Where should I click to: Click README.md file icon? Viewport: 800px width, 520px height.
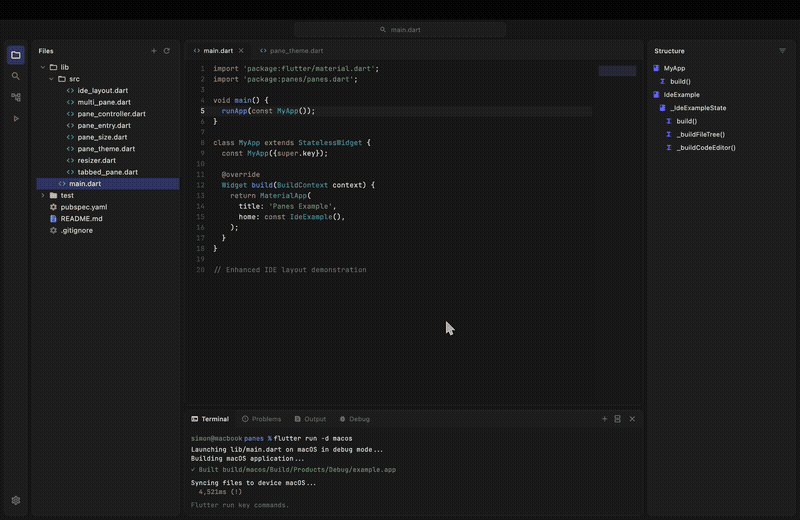point(54,218)
